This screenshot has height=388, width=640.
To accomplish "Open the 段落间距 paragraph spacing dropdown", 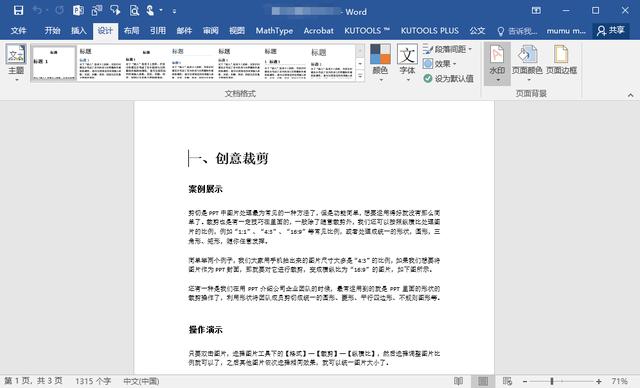I will tap(447, 49).
